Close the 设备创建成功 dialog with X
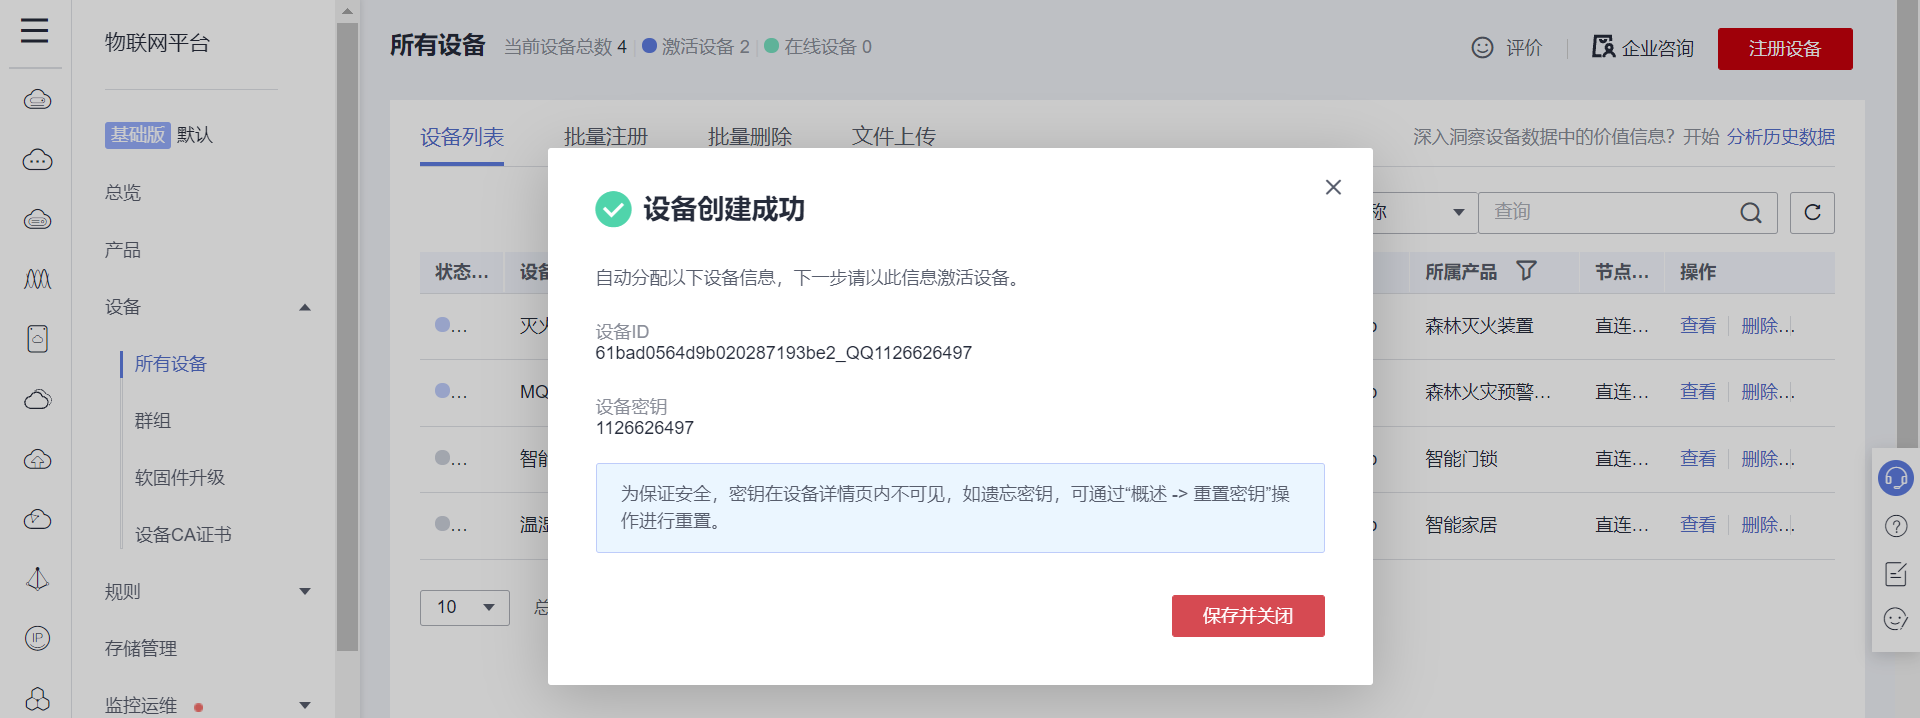The height and width of the screenshot is (718, 1920). 1333,187
